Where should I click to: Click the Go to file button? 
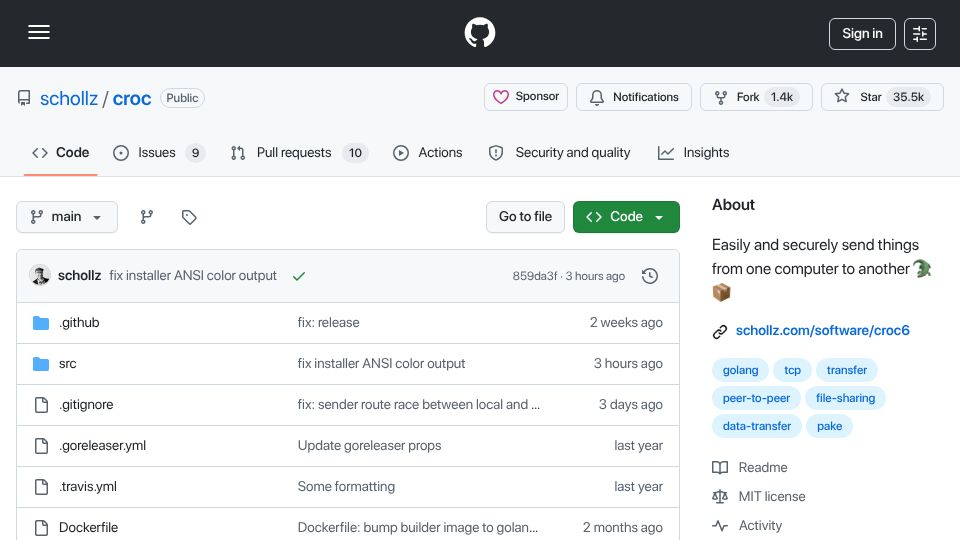[x=525, y=217]
